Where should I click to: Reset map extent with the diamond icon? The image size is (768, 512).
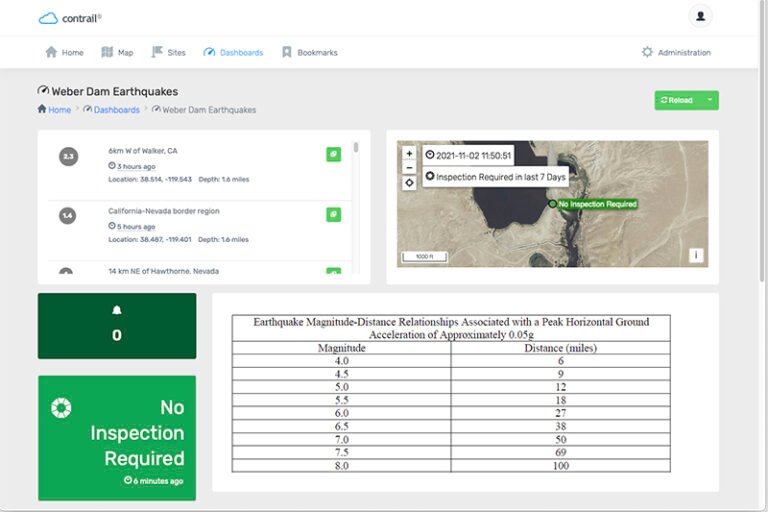[x=409, y=183]
